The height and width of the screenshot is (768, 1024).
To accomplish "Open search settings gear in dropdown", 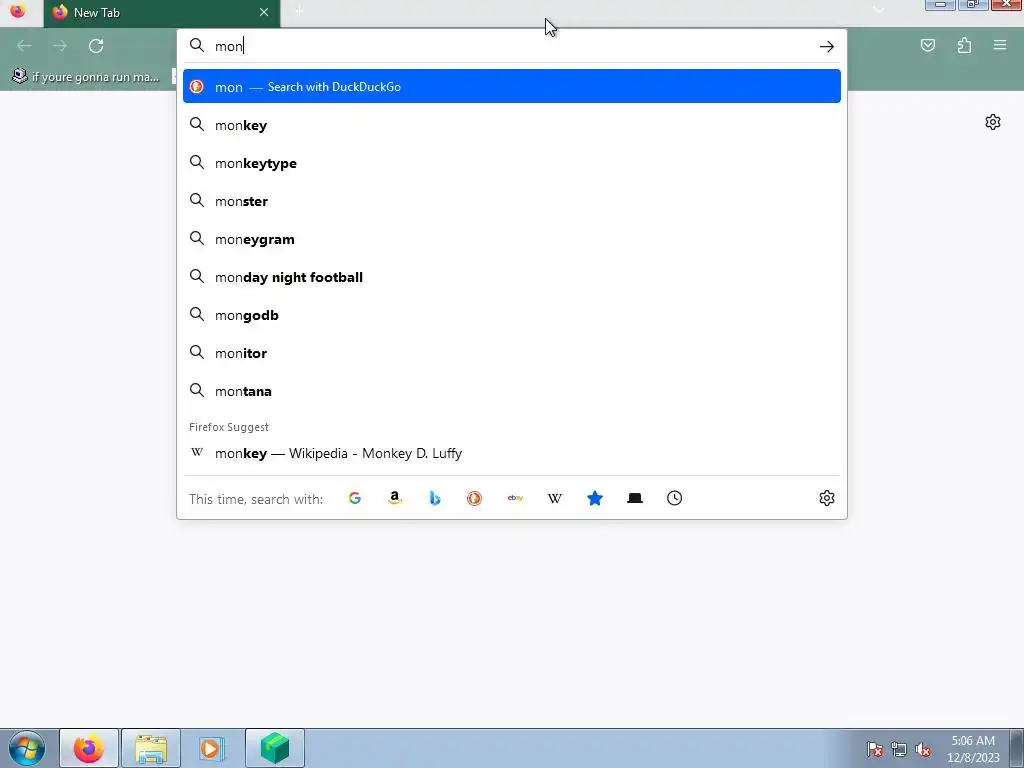I will coord(827,498).
